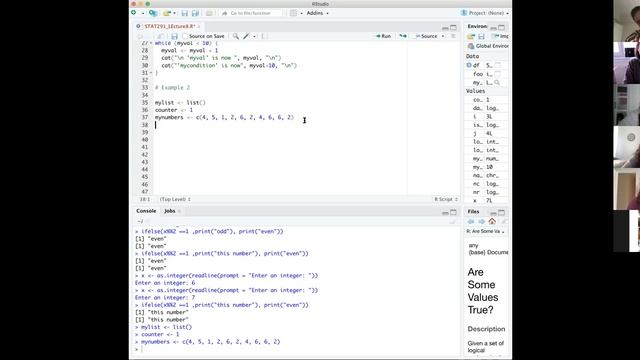Viewport: 640px width, 360px height.
Task: Click the console input prompt line
Action: click(297, 349)
